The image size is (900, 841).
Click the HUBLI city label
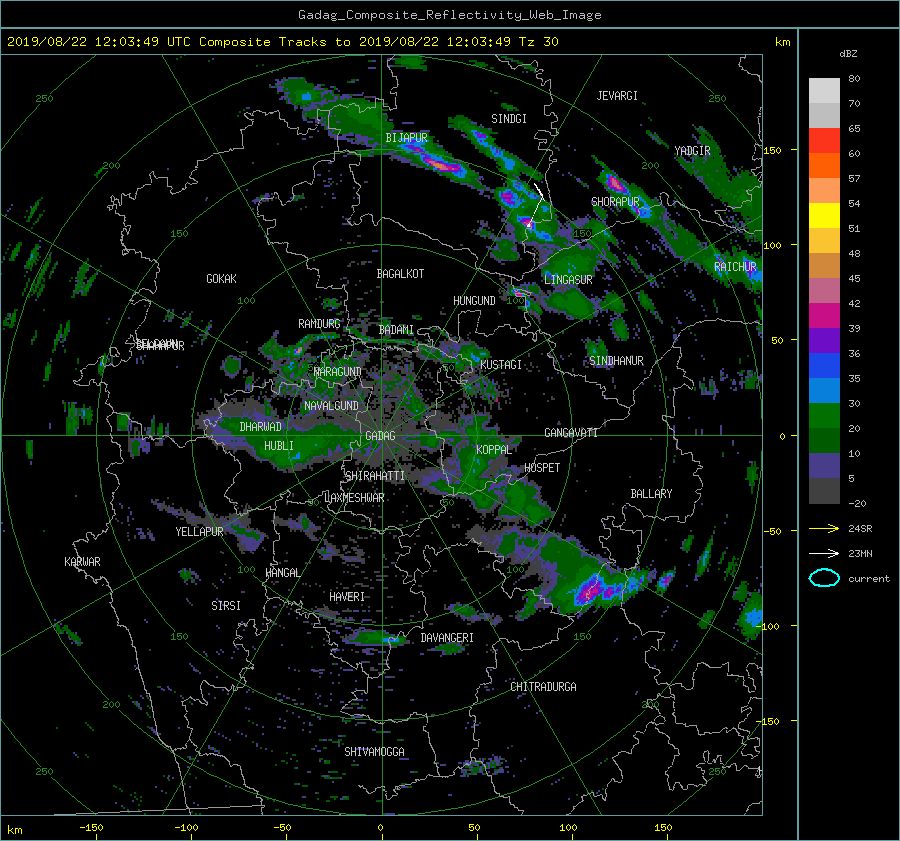coord(279,446)
